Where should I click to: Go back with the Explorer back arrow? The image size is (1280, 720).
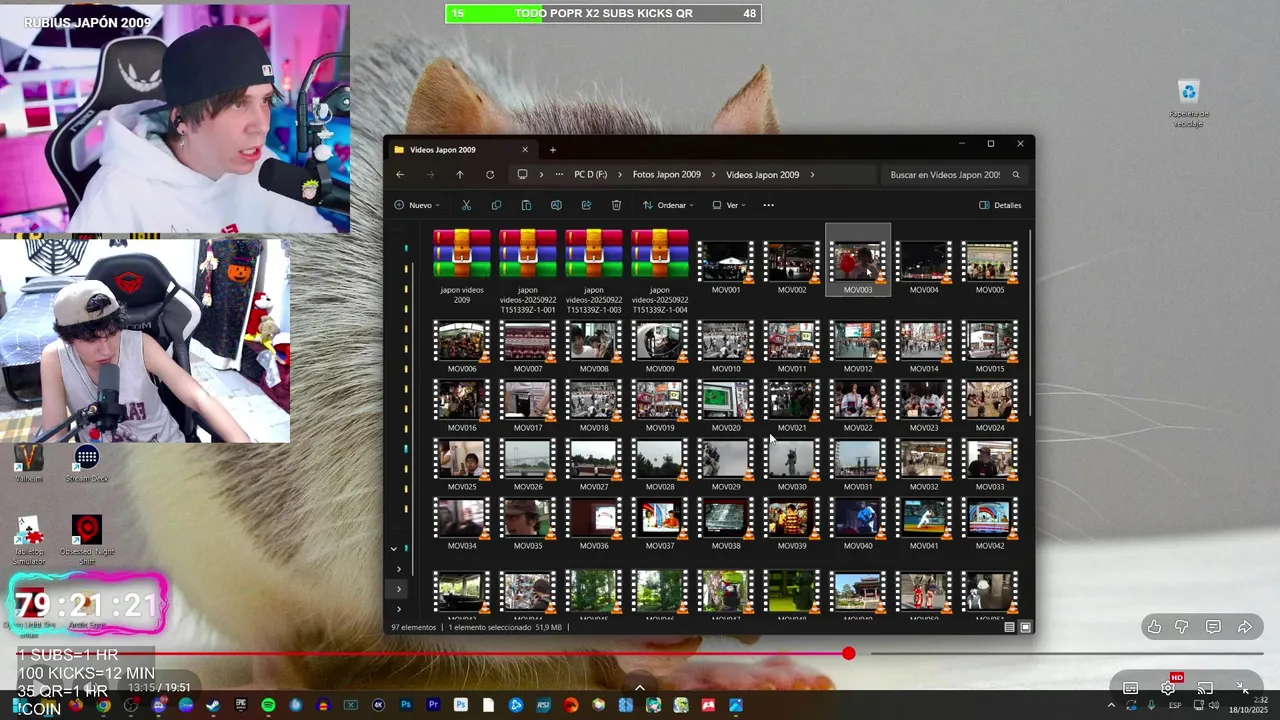click(x=400, y=174)
